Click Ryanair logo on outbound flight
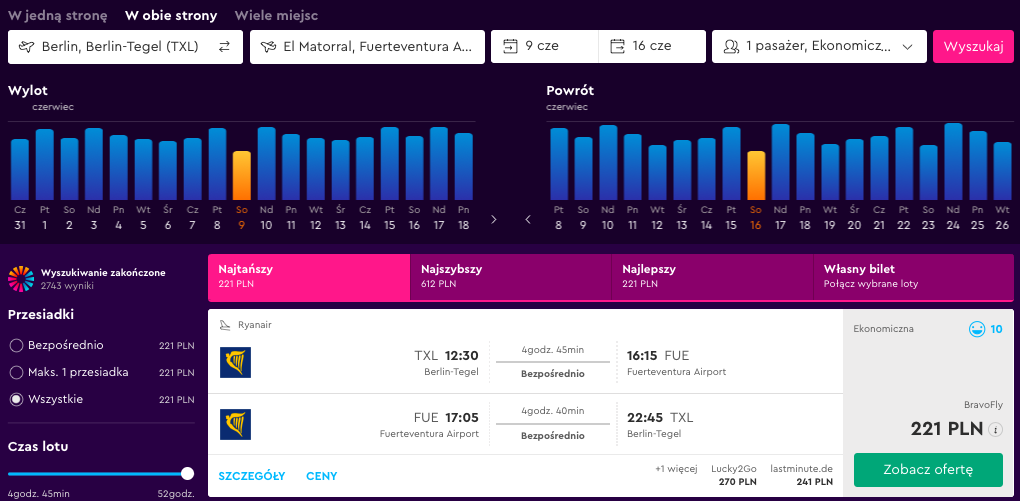The image size is (1020, 501). click(x=235, y=362)
